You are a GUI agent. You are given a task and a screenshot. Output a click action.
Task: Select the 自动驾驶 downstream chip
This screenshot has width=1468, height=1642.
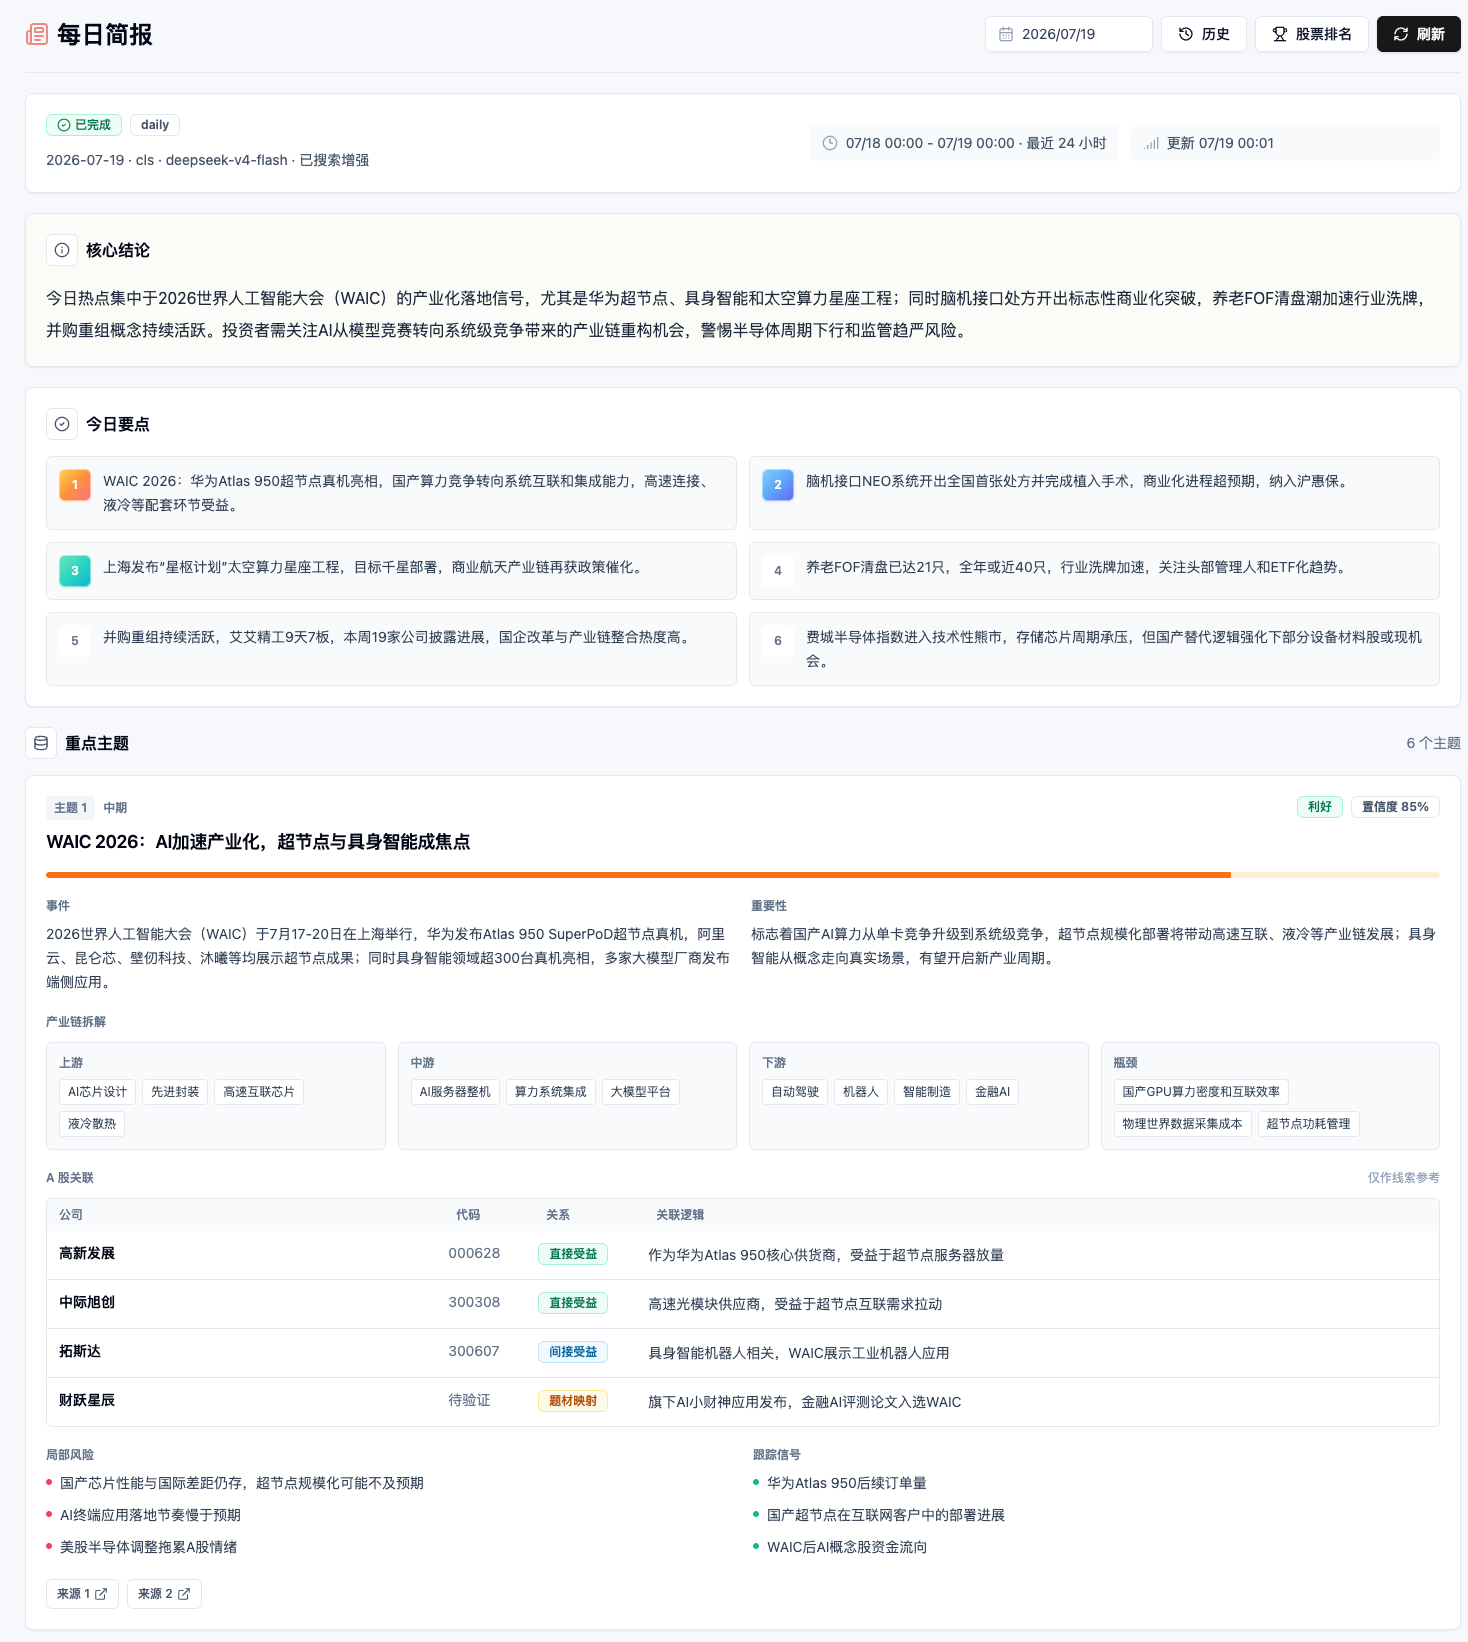795,1092
